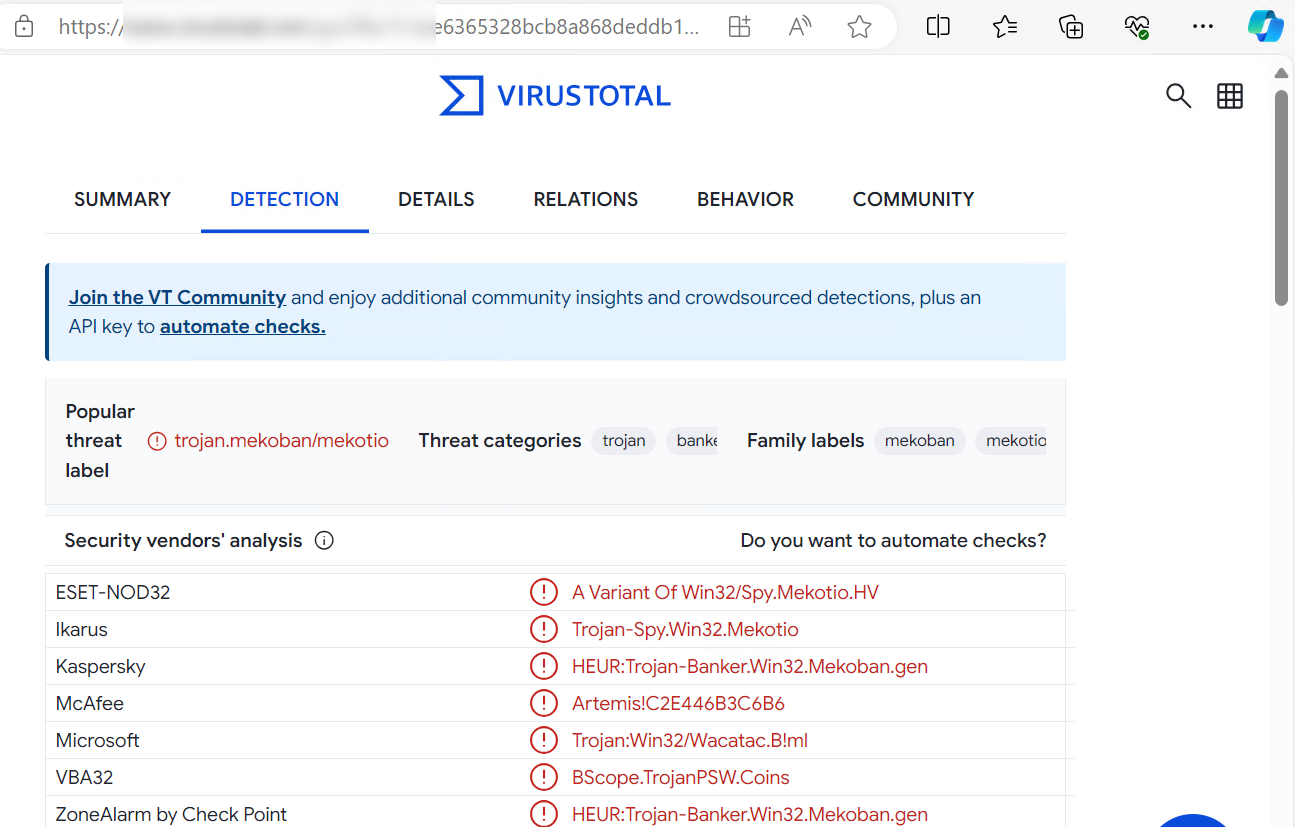The height and width of the screenshot is (827, 1295).
Task: Open browser Settings and more menu
Action: point(1203,27)
